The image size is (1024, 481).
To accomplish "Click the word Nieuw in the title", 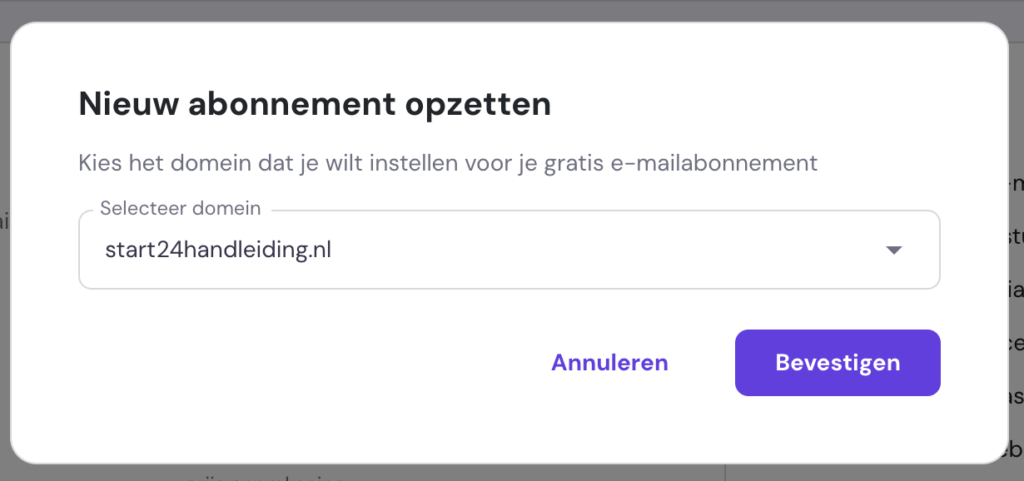I will click(x=122, y=104).
